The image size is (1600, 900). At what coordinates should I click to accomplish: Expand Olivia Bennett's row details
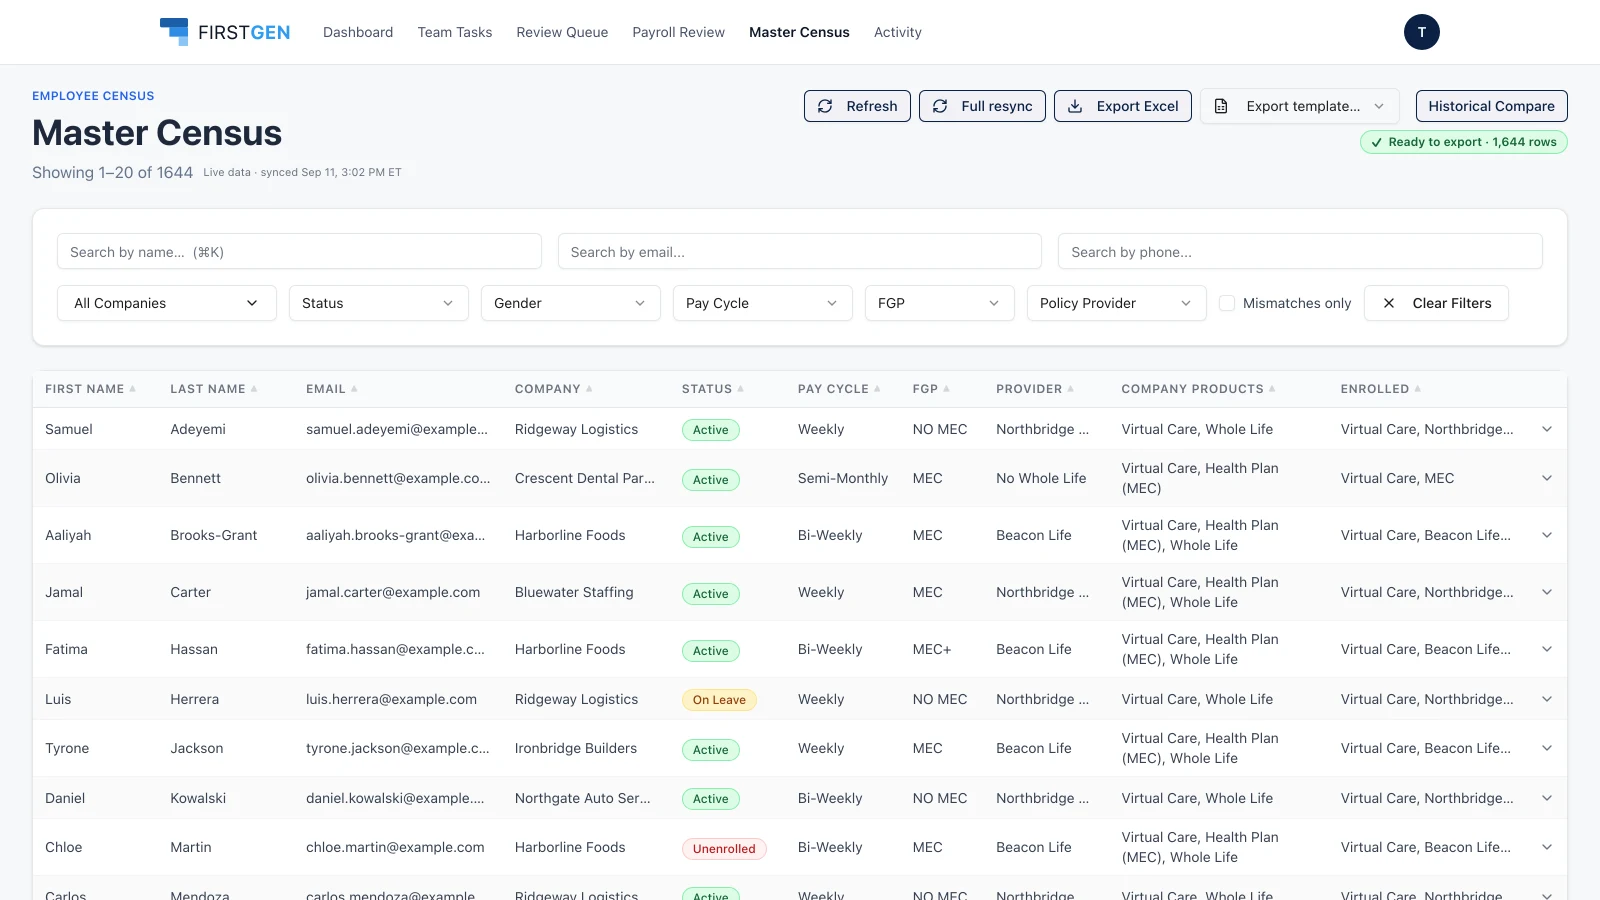1547,478
